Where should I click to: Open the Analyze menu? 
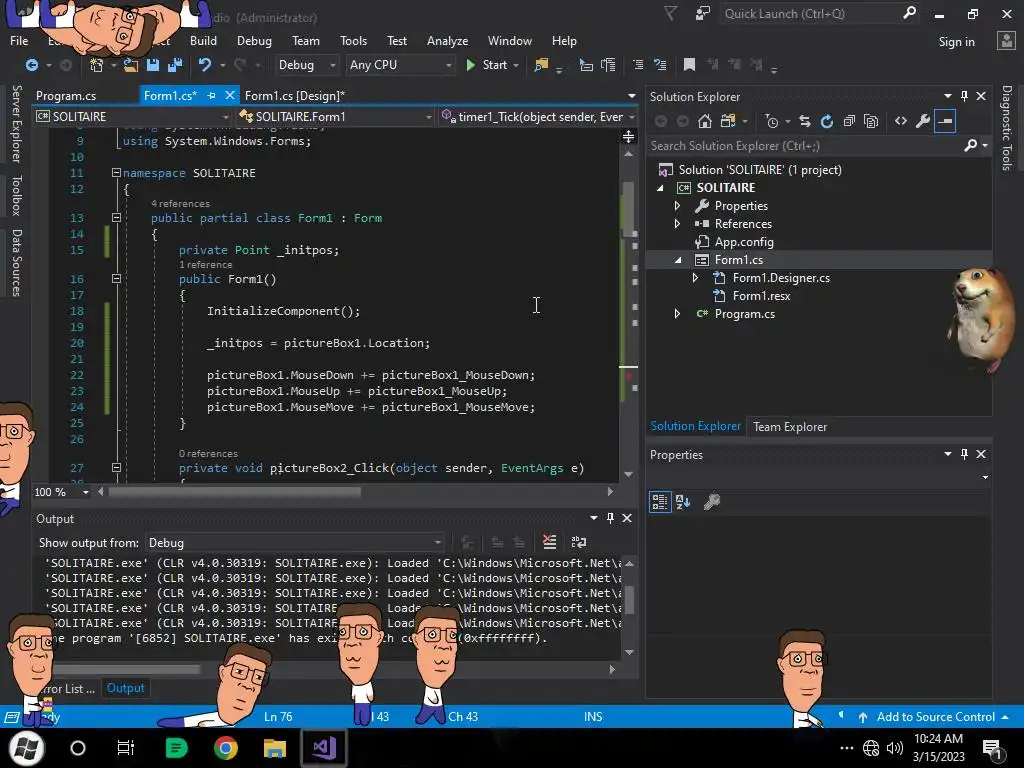[447, 40]
